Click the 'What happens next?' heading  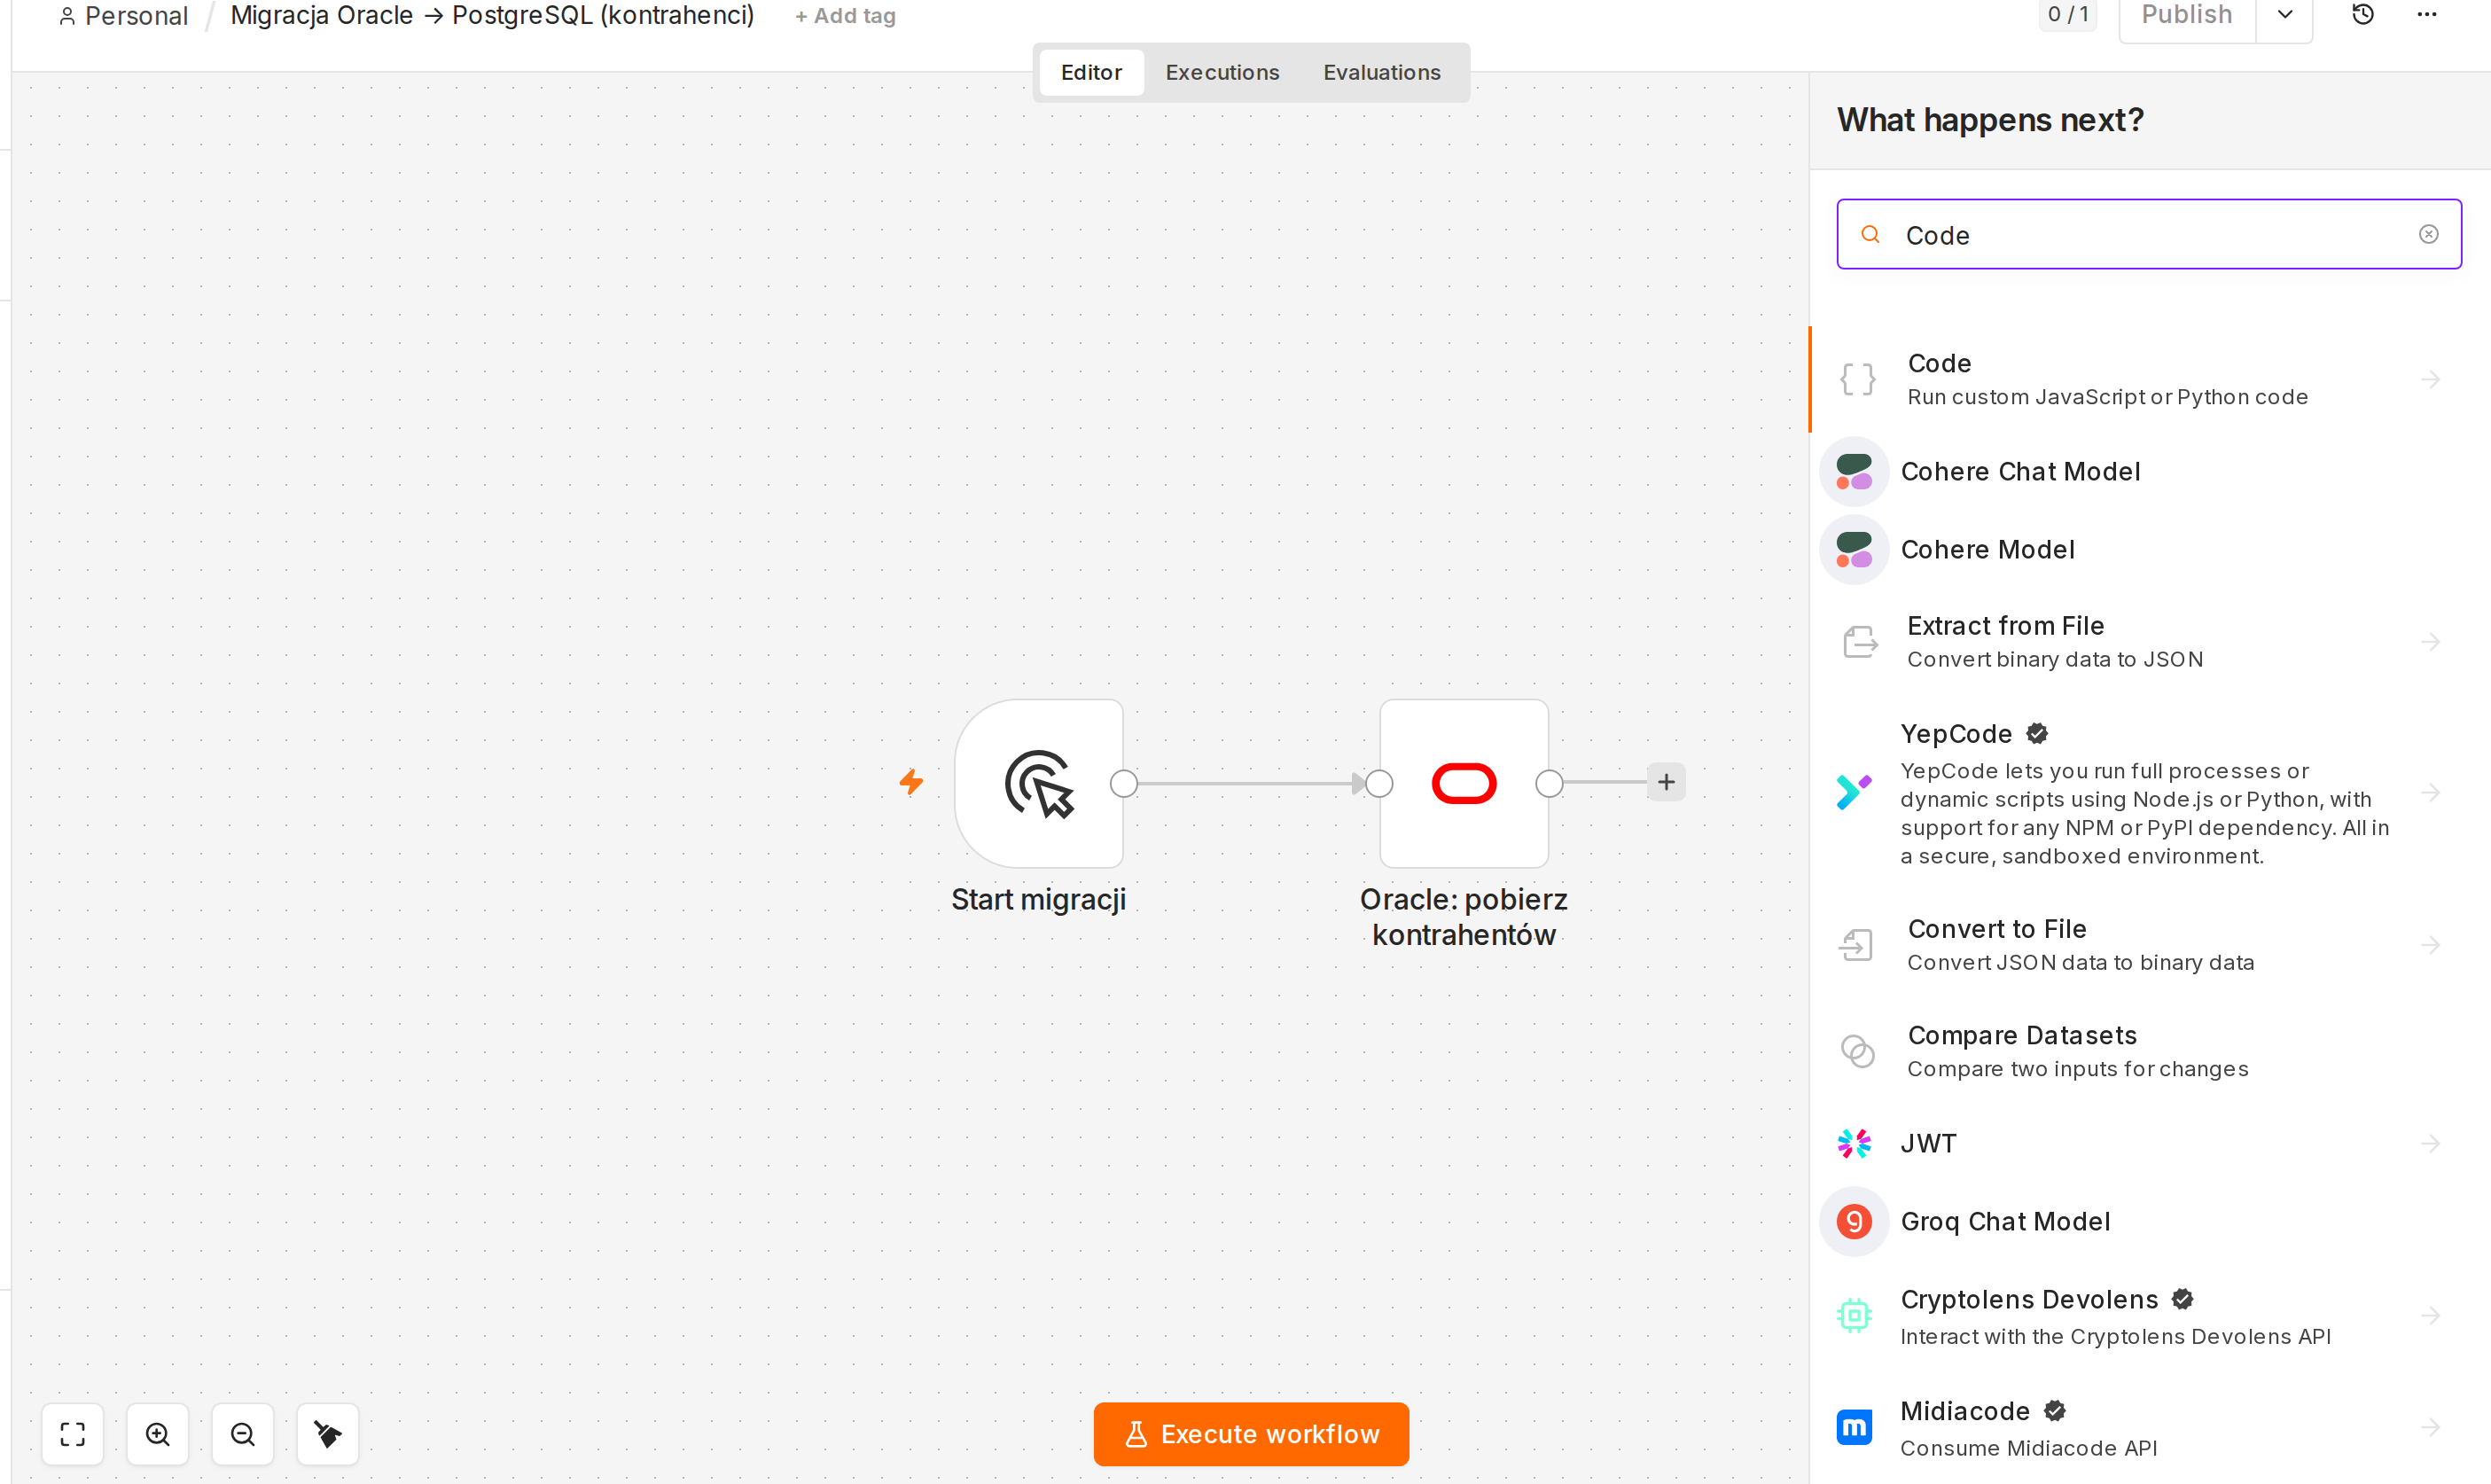[1990, 120]
